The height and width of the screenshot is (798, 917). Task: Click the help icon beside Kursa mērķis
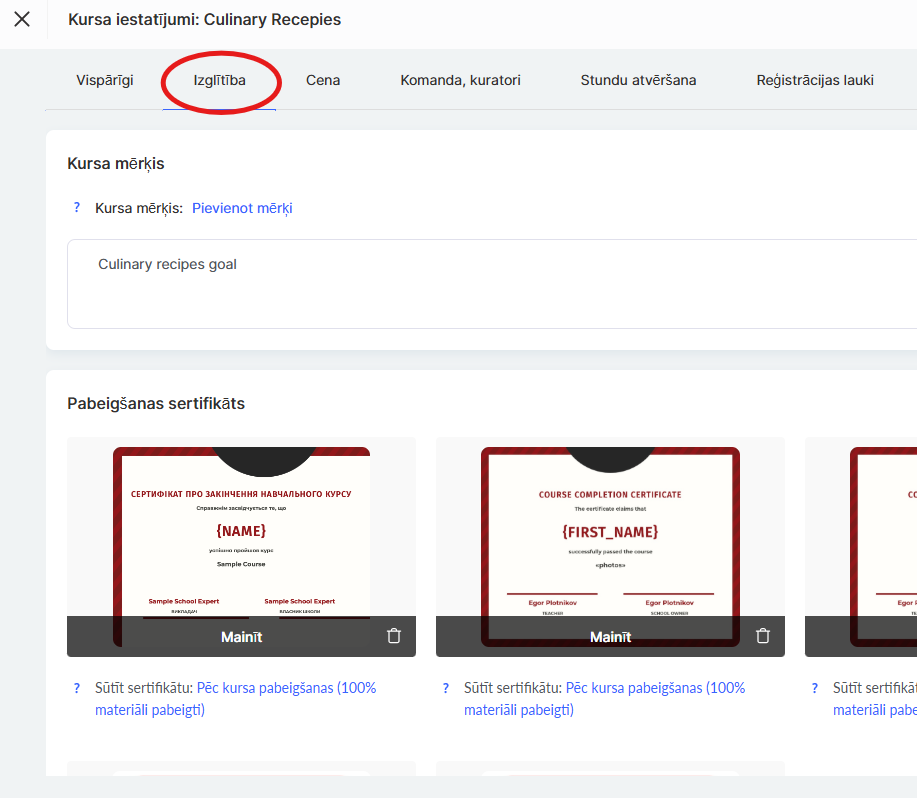[x=76, y=208]
